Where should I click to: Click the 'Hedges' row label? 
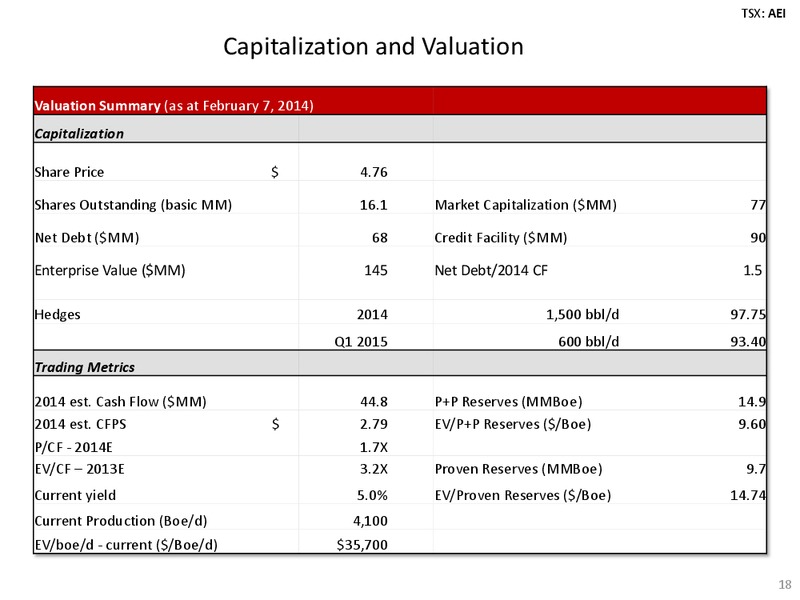pyautogui.click(x=57, y=314)
